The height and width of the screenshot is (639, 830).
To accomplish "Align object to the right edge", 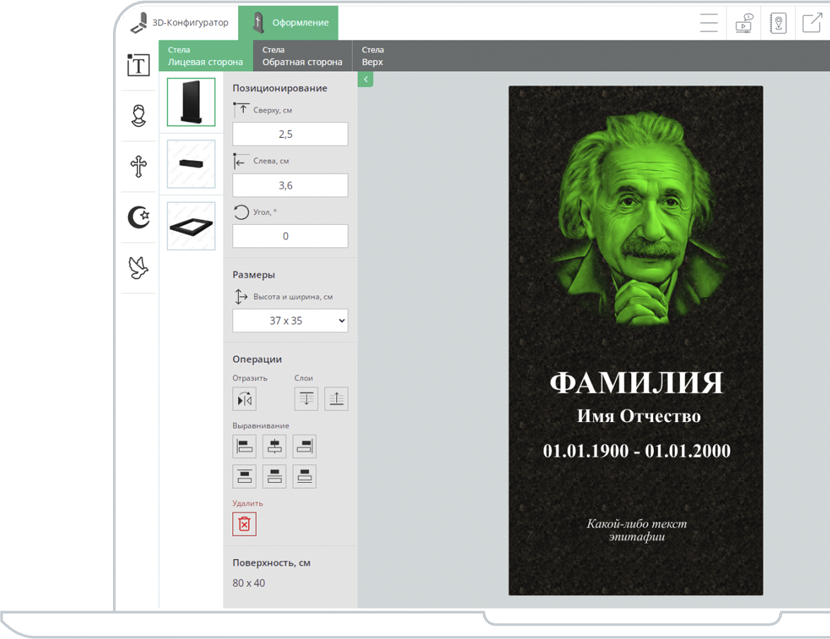I will tap(304, 446).
